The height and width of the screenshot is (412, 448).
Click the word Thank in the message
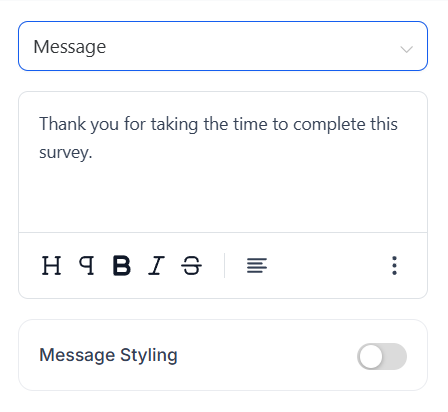[62, 124]
